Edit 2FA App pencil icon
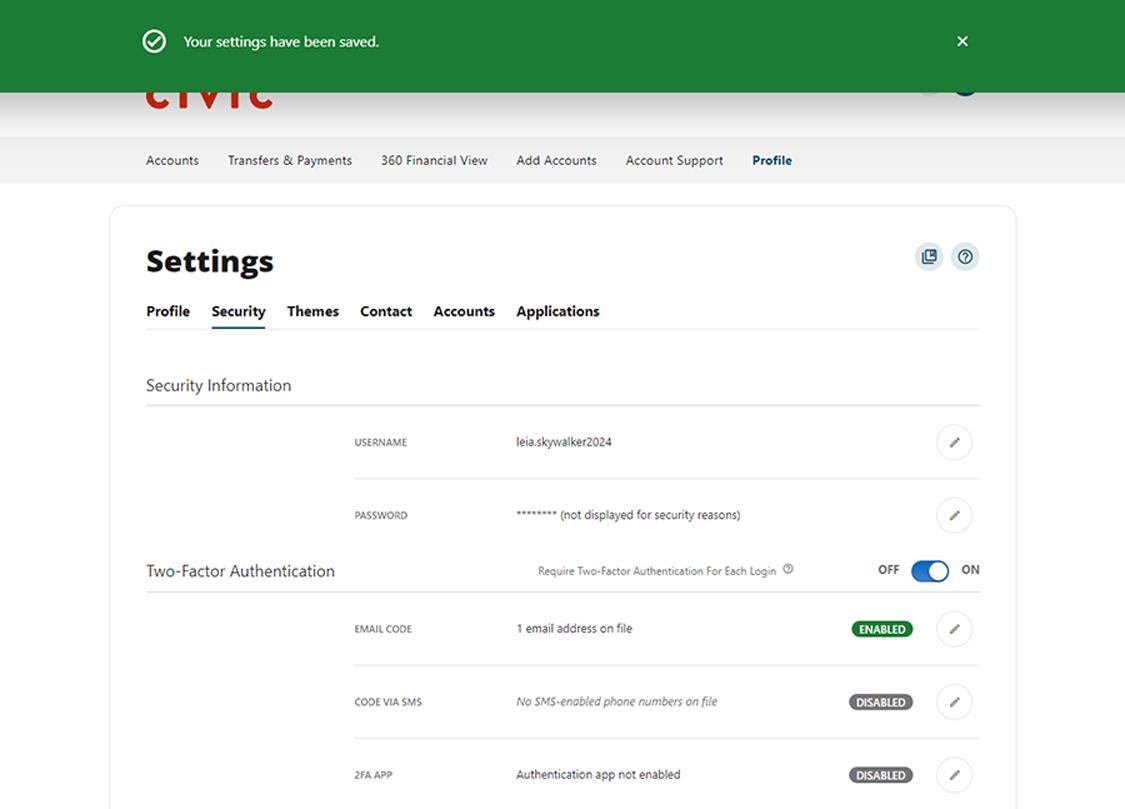 pyautogui.click(x=954, y=775)
